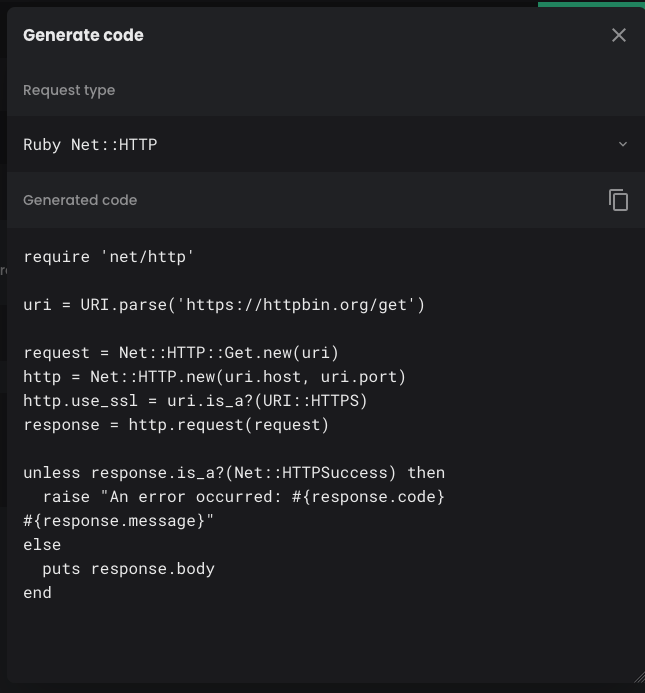Copy the generated code to clipboard
645x693 pixels.
[x=618, y=200]
